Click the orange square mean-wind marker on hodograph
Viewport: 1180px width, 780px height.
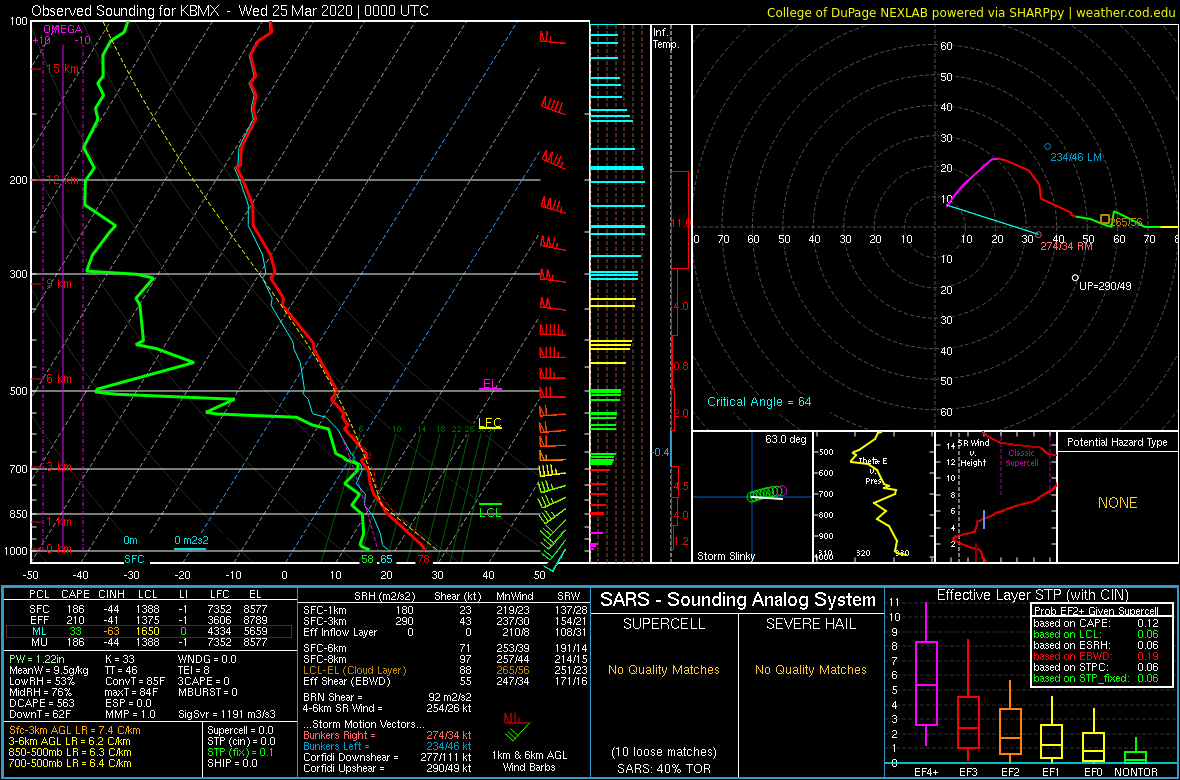point(1105,219)
